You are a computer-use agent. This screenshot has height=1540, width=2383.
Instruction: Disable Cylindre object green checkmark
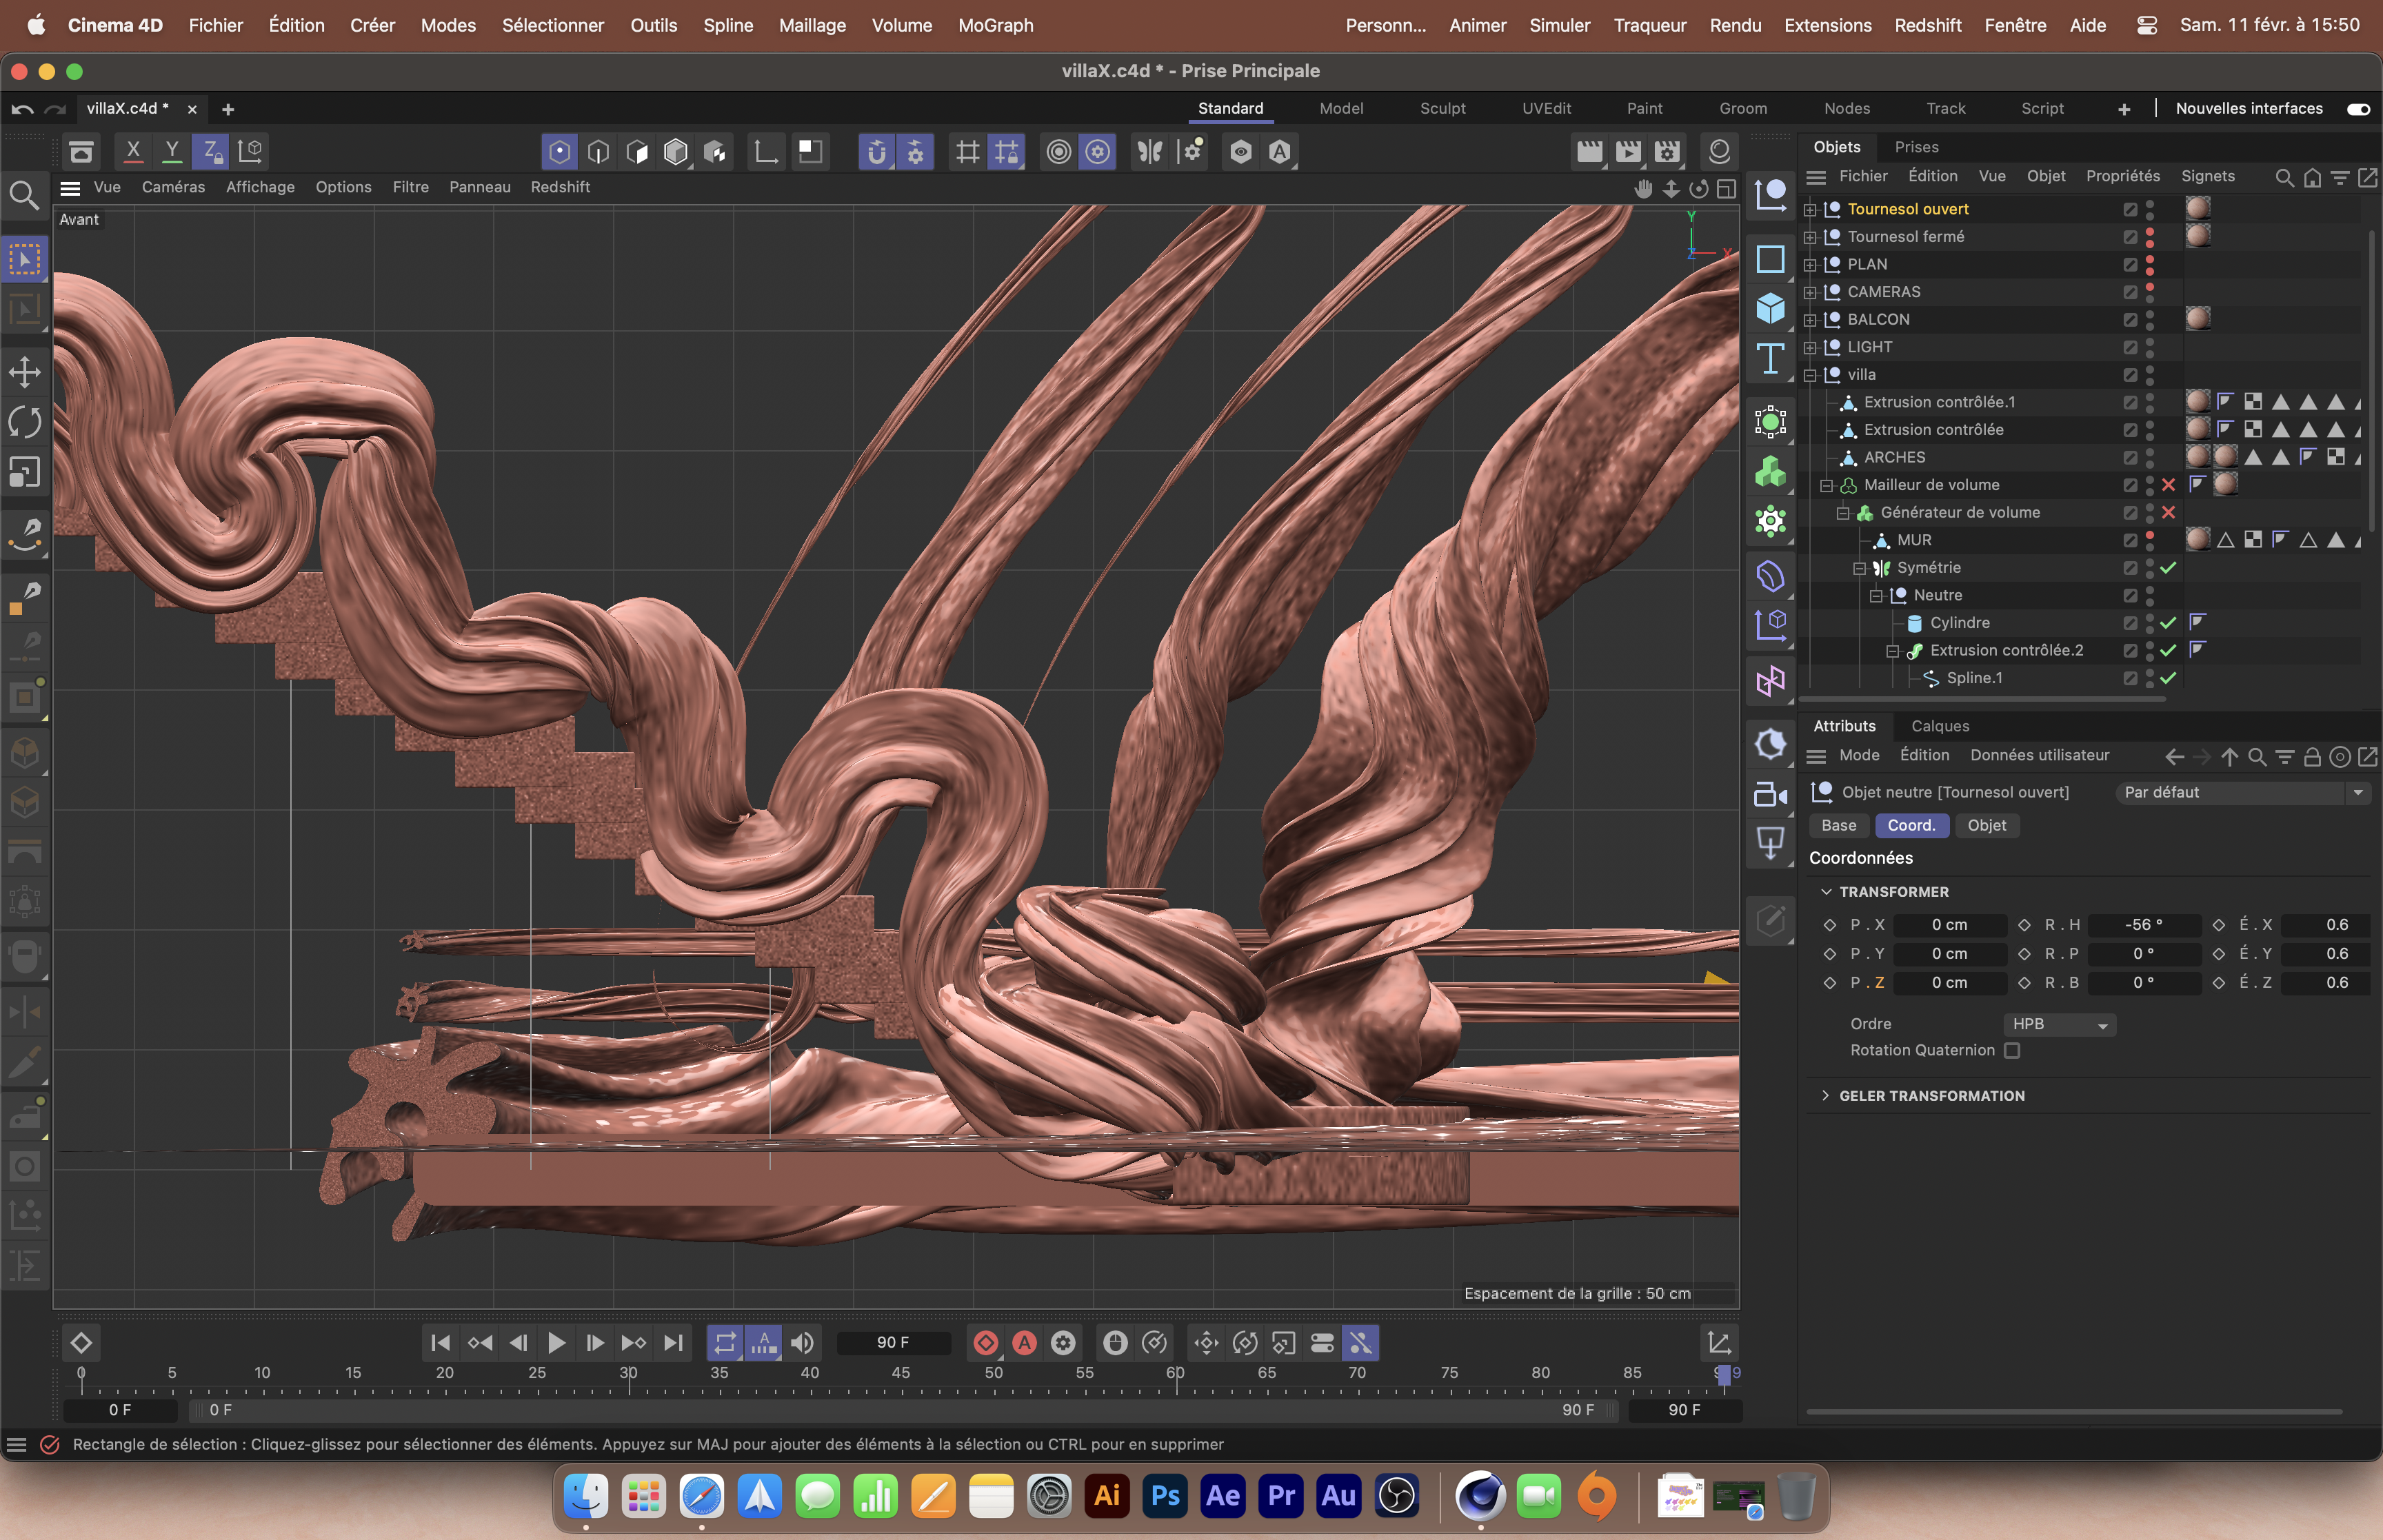(2168, 623)
